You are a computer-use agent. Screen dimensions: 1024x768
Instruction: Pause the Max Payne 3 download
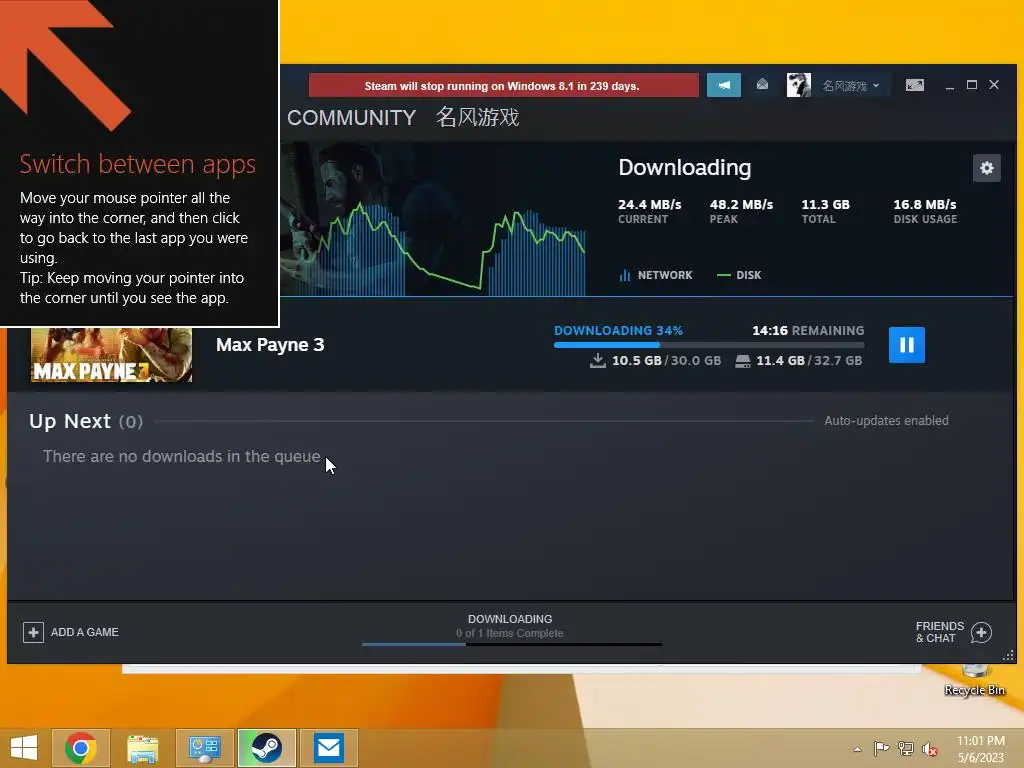(x=906, y=345)
